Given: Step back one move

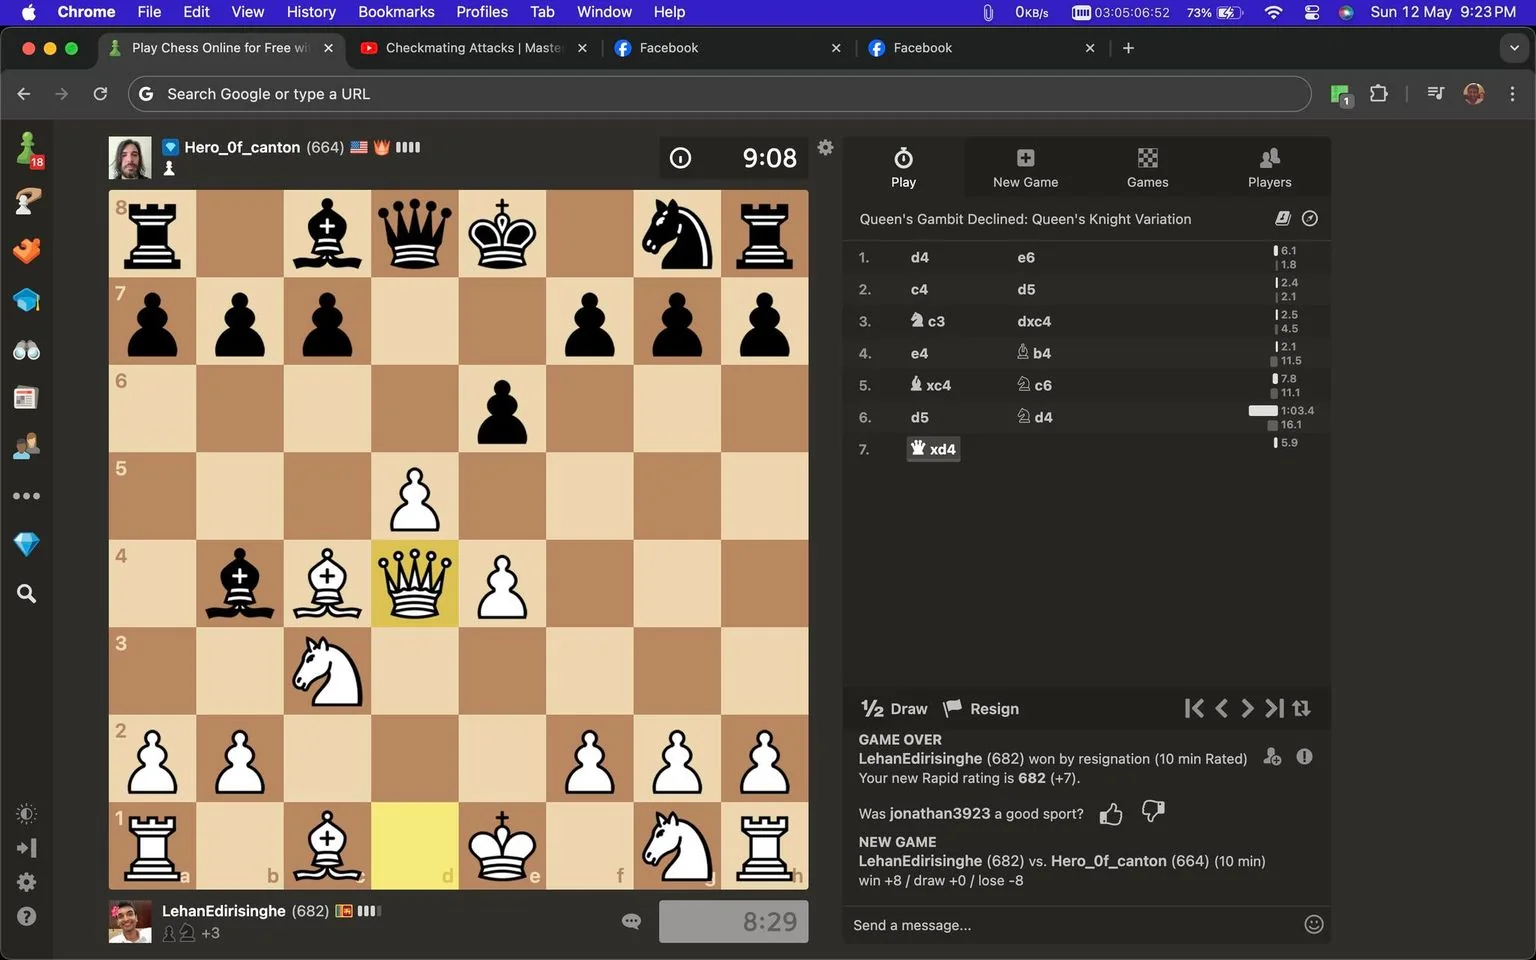Looking at the screenshot, I should coord(1221,708).
